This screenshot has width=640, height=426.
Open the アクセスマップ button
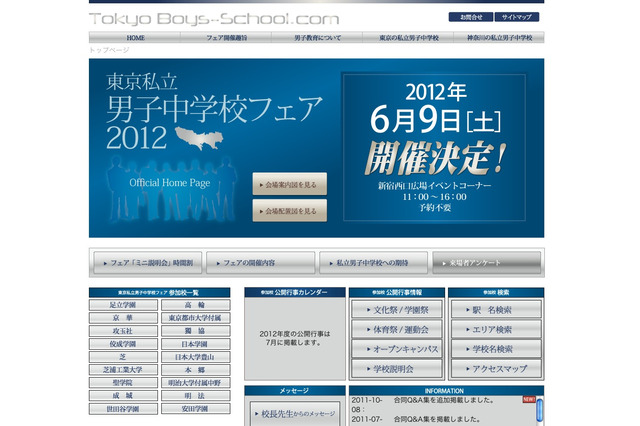click(496, 369)
